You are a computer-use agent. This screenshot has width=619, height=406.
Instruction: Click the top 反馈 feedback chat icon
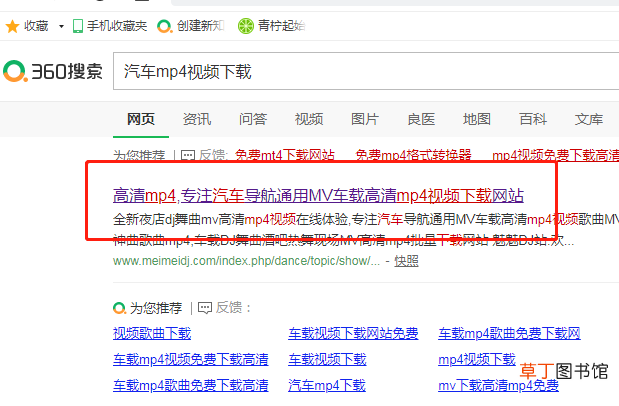tap(188, 155)
